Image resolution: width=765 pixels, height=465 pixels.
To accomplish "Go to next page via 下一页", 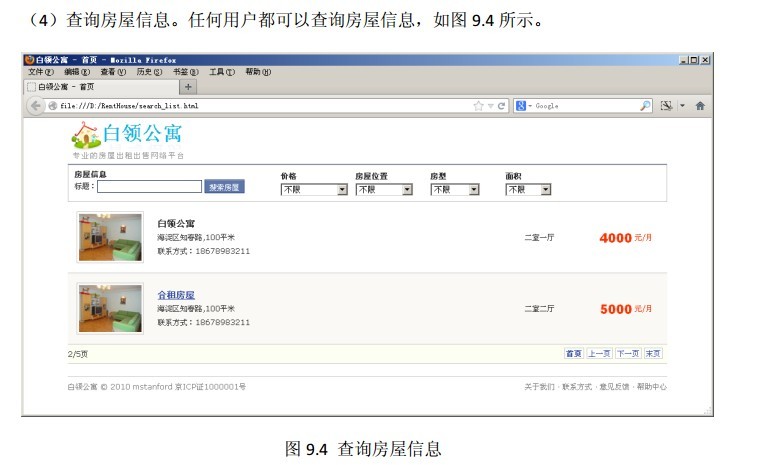I will (627, 353).
